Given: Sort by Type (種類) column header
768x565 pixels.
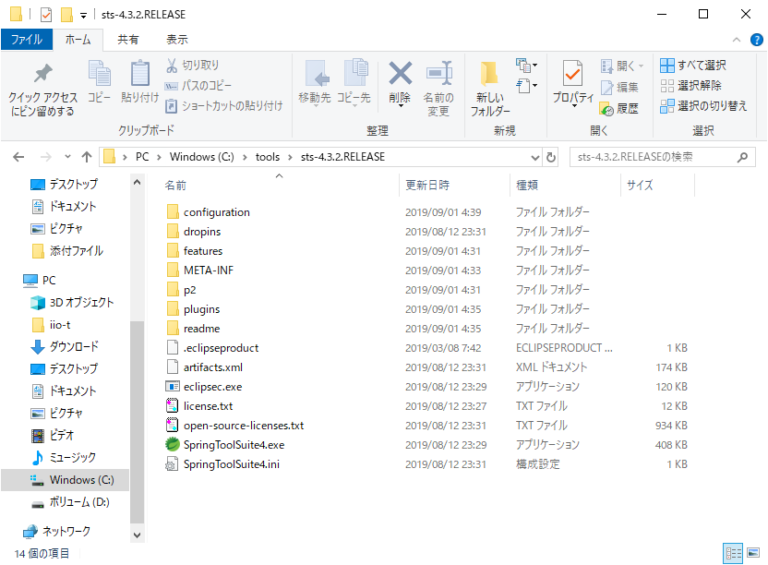Looking at the screenshot, I should point(527,185).
